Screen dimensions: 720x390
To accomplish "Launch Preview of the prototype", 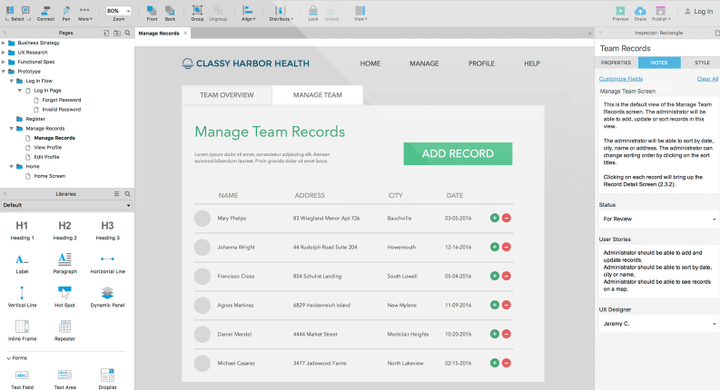I will tap(620, 13).
